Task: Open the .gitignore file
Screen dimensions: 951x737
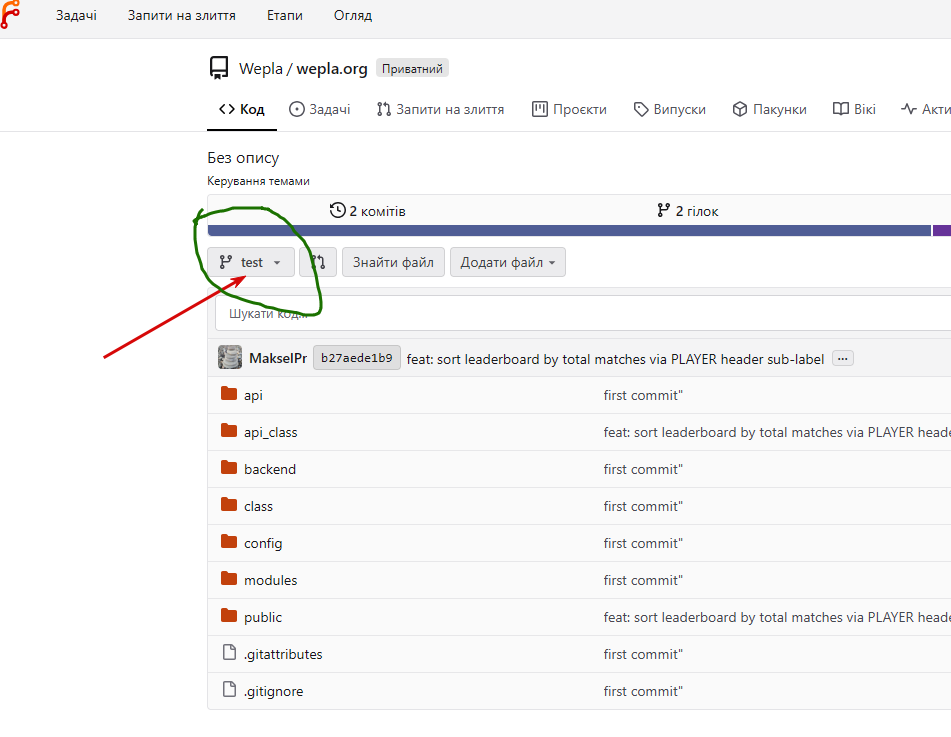Action: (273, 691)
